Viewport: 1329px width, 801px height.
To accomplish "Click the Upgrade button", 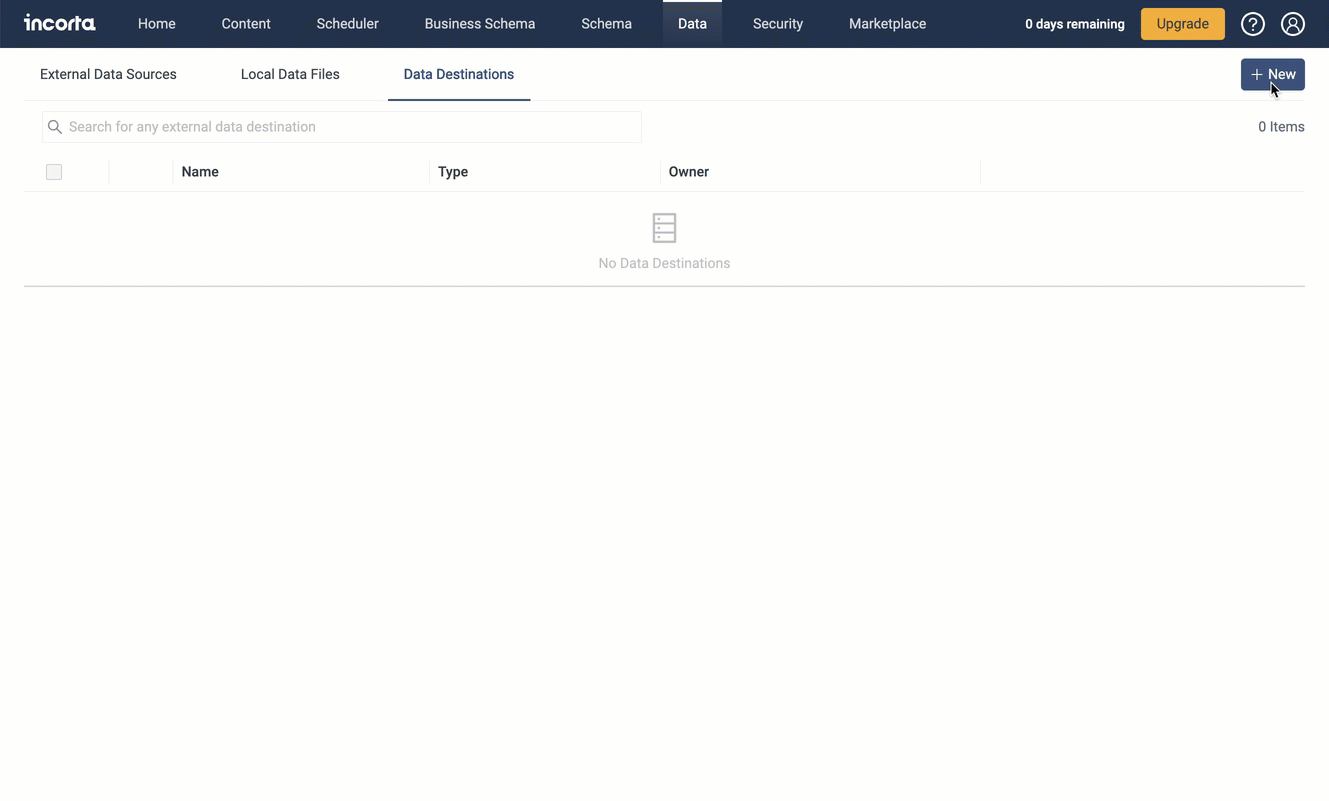I will pos(1182,24).
